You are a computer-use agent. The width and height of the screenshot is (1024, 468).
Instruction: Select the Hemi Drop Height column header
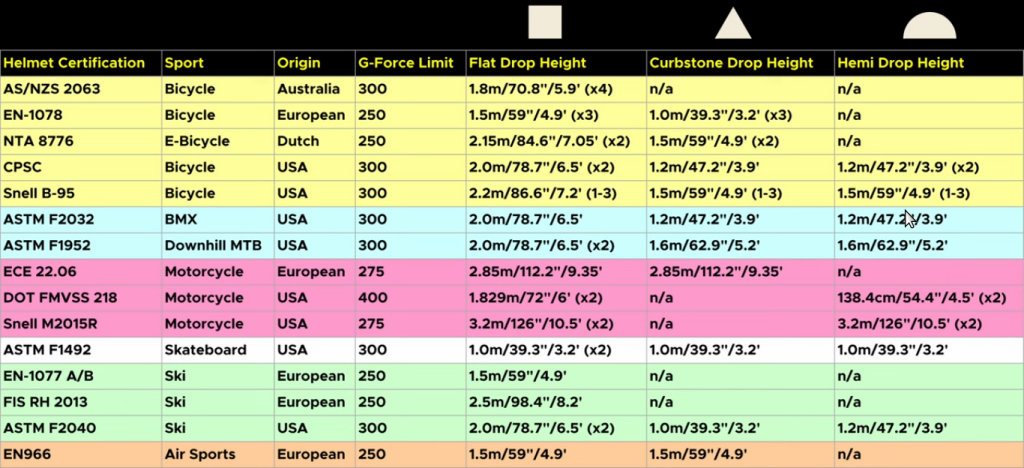929,63
